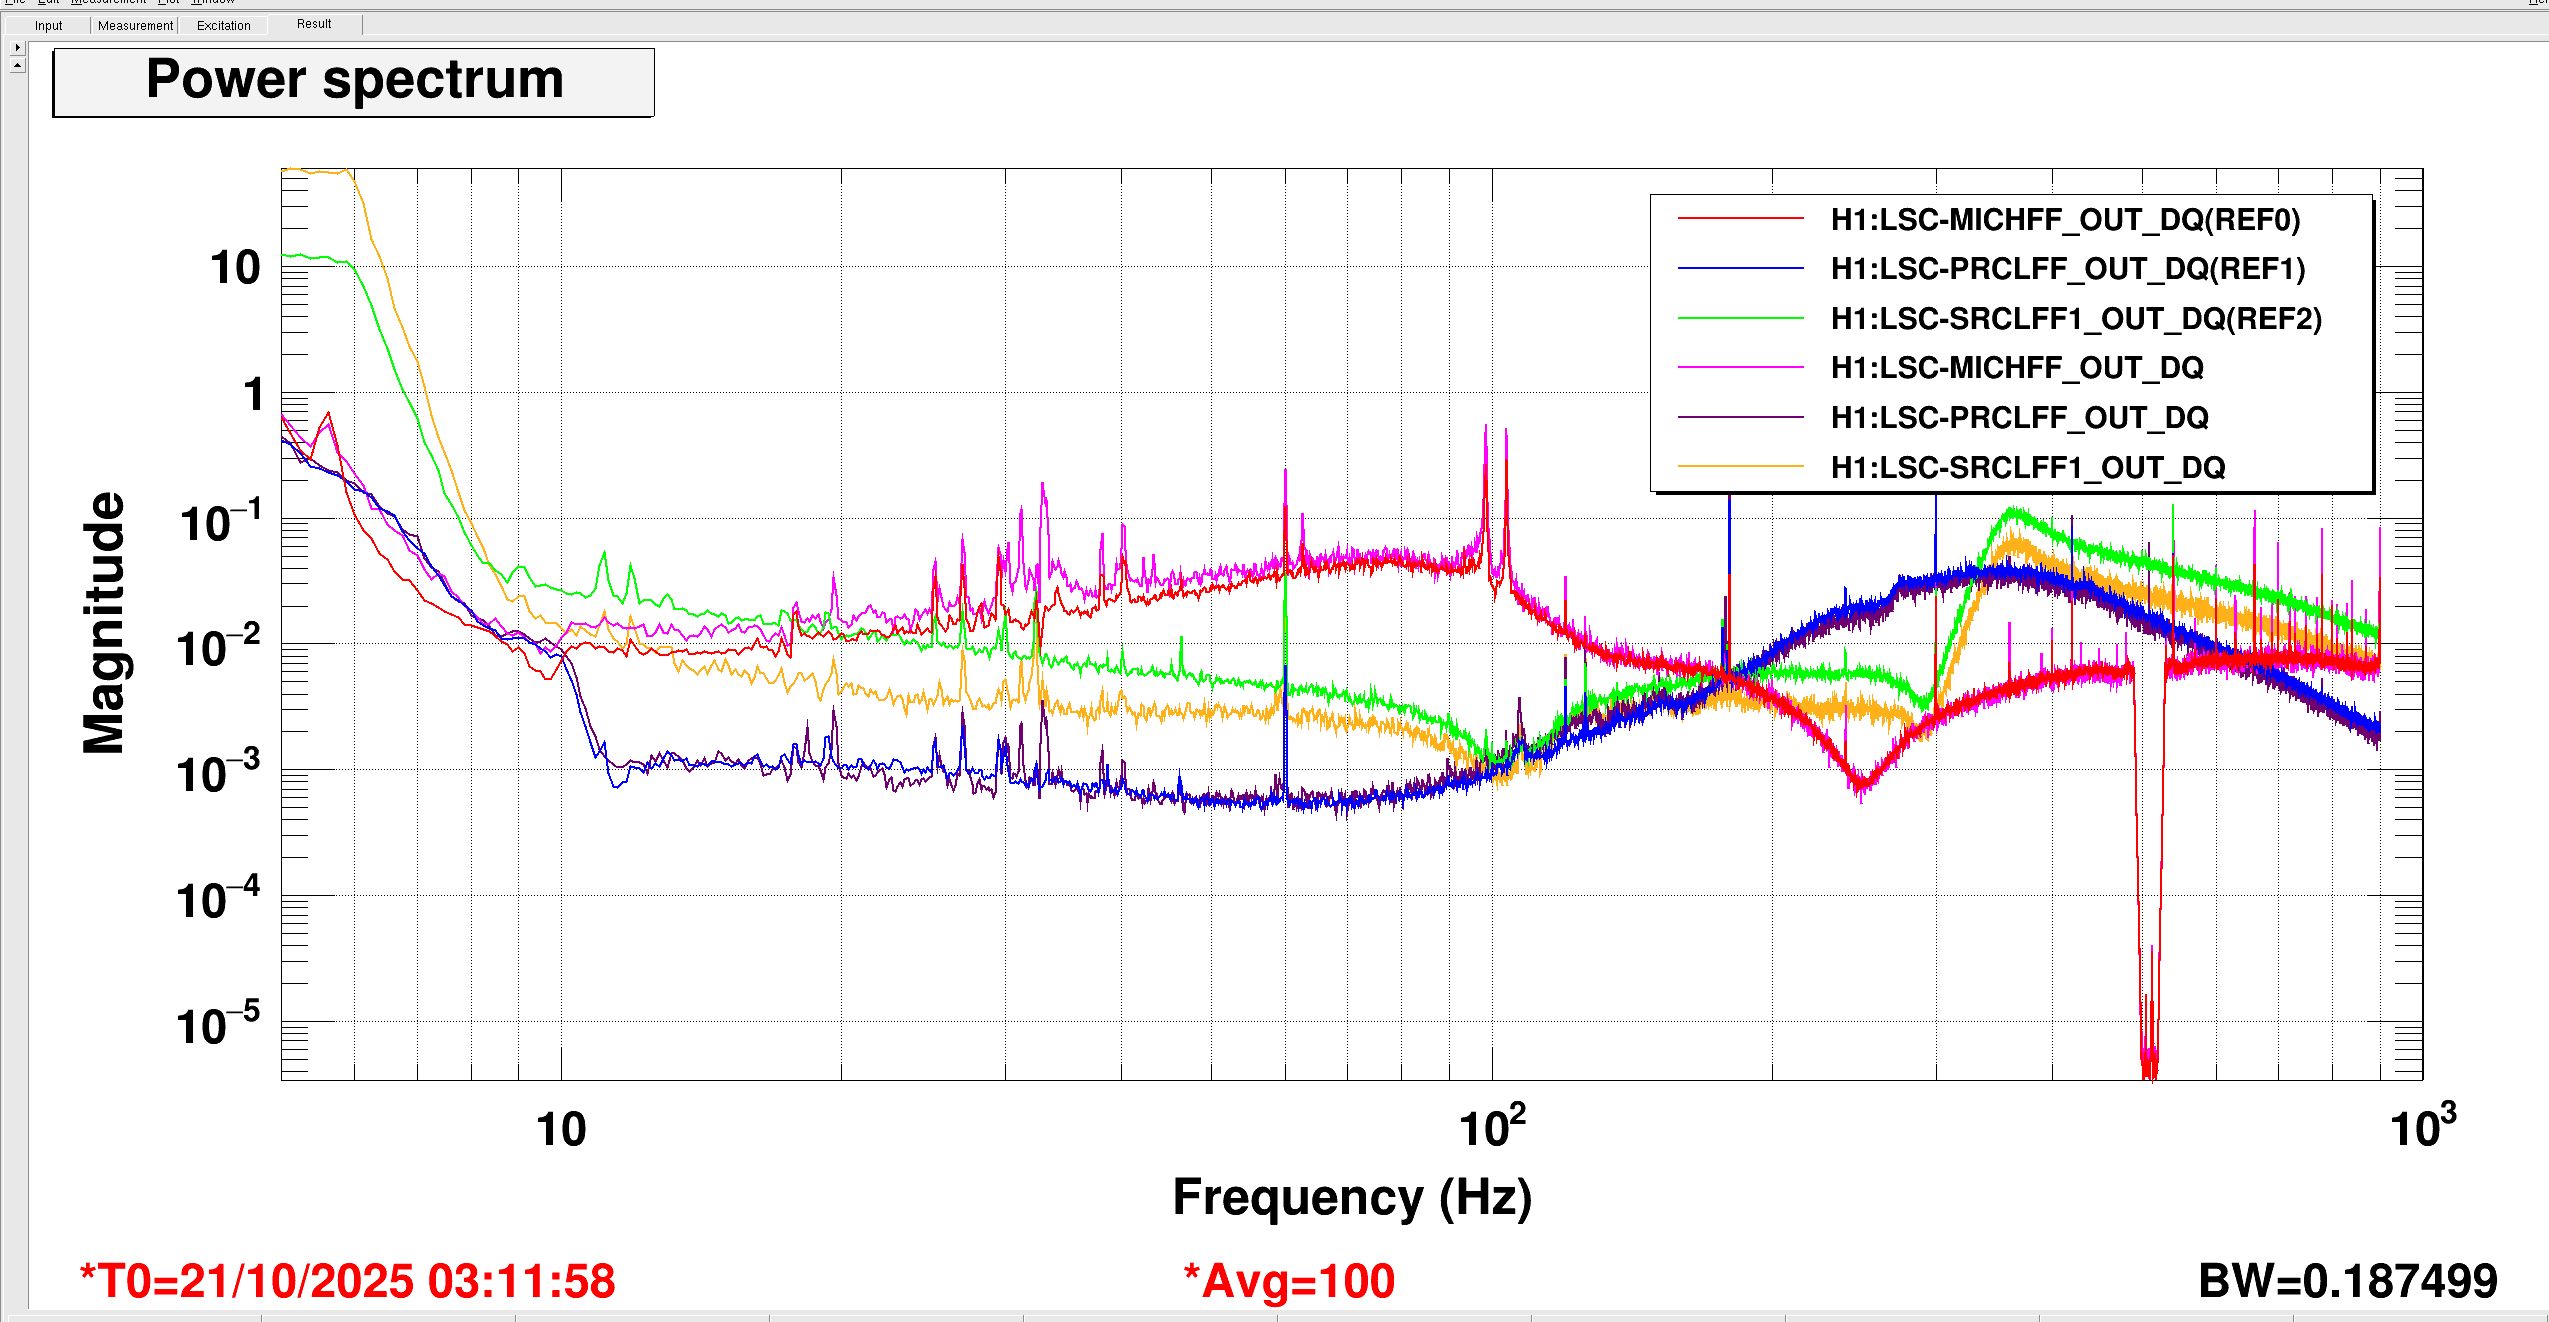Select H1:LSC-PRCLFF_OUT_DQ legend label

(2019, 417)
